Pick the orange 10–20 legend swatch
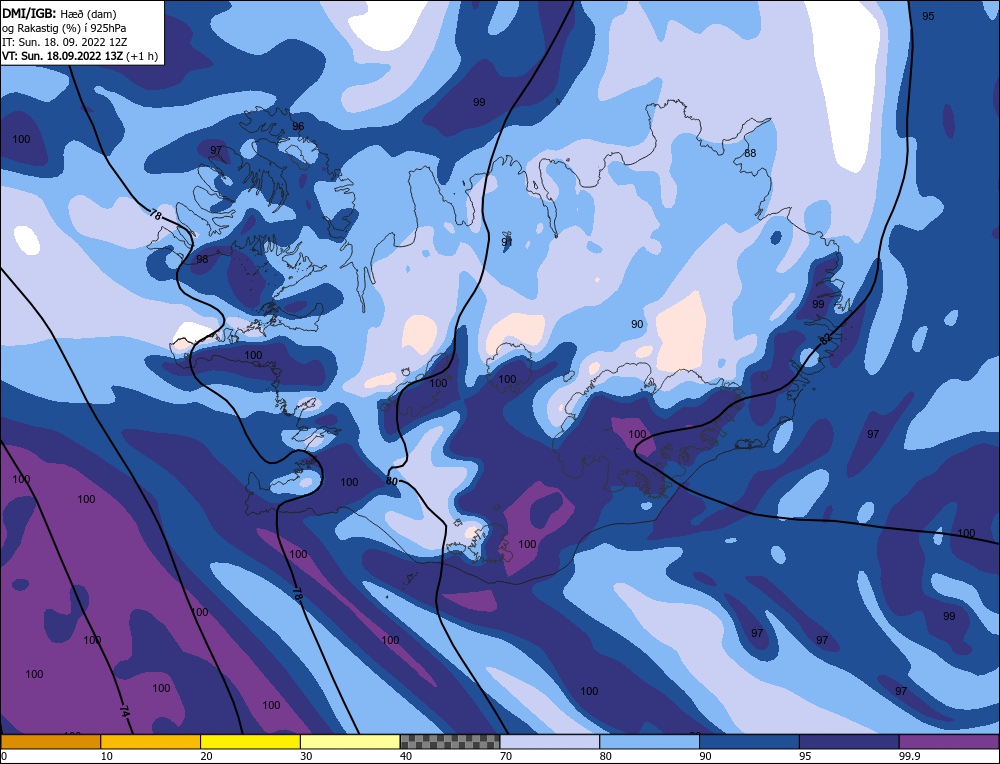 pyautogui.click(x=151, y=742)
